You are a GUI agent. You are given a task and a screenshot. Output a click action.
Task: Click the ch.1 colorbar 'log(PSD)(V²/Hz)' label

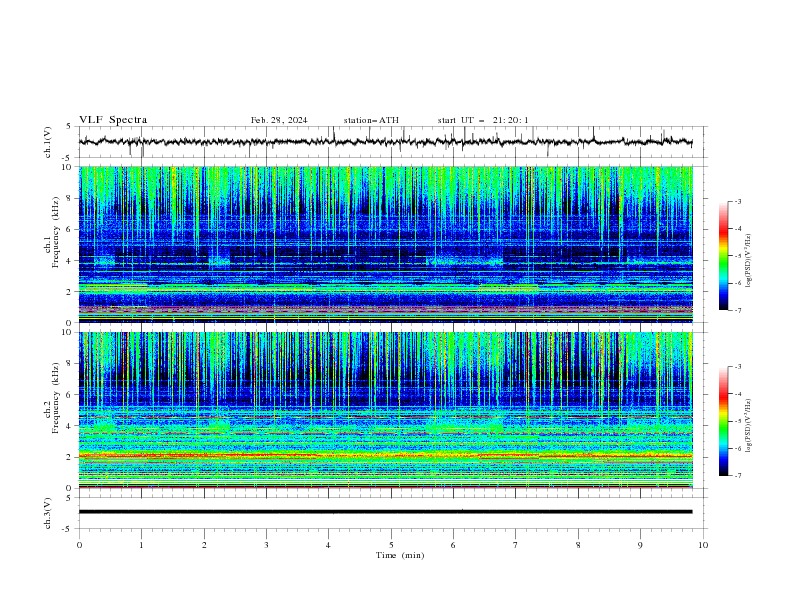pos(750,261)
